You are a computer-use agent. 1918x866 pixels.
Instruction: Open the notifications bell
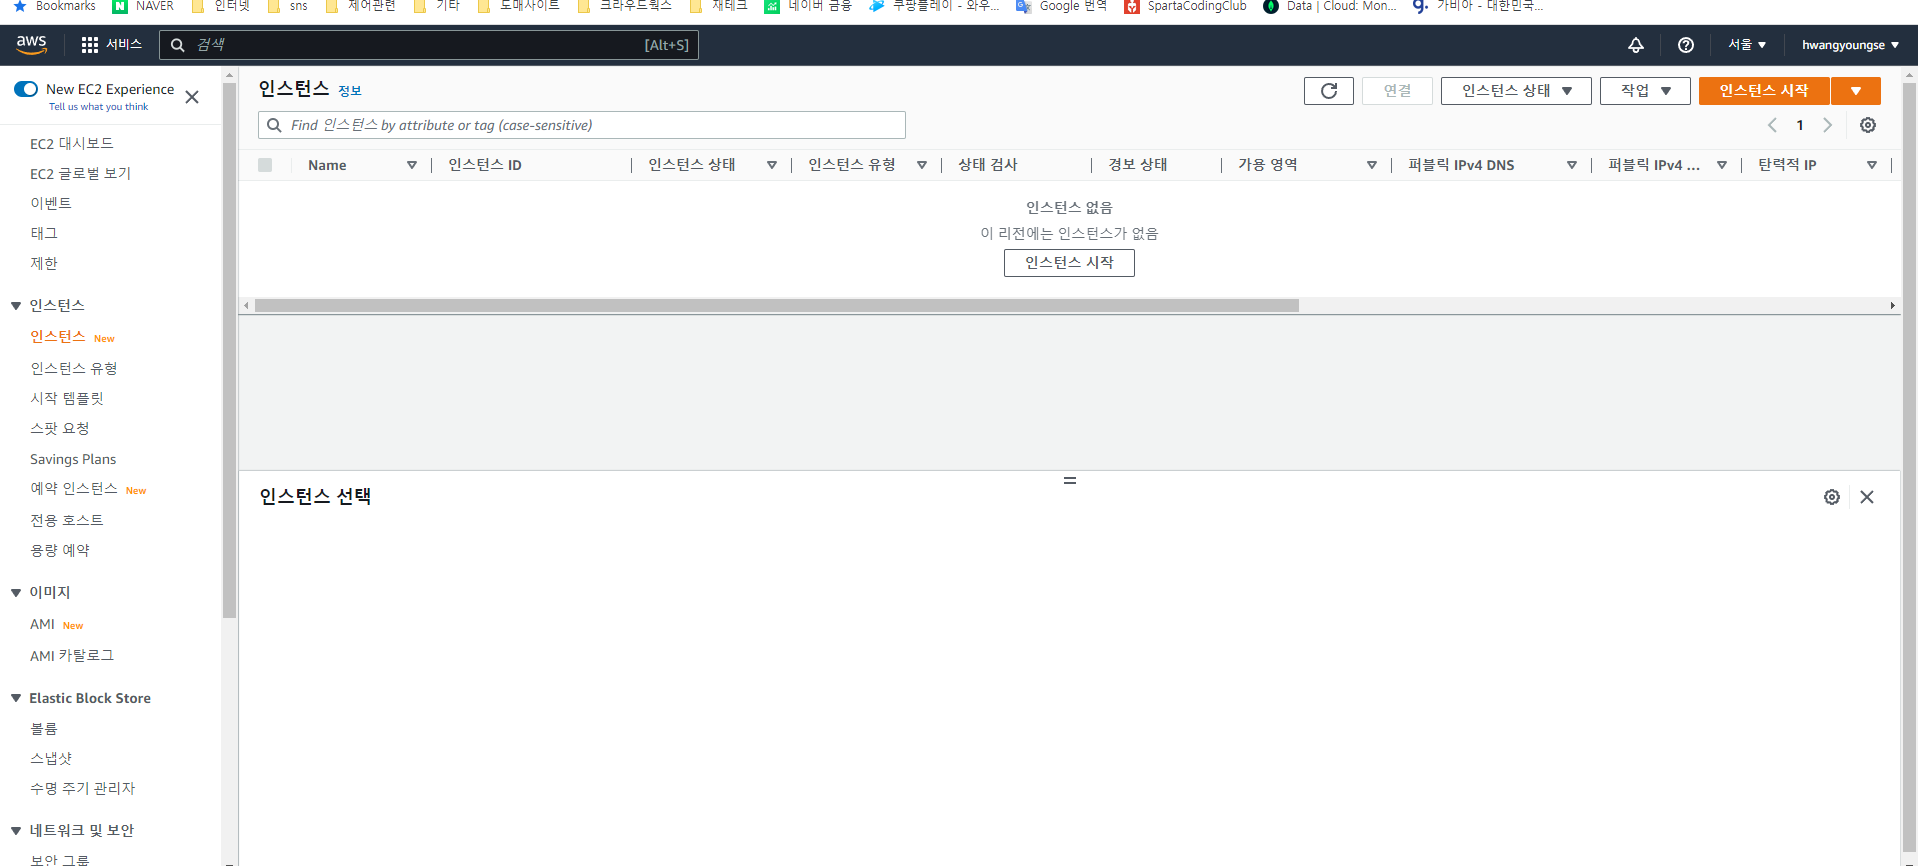[x=1636, y=45]
